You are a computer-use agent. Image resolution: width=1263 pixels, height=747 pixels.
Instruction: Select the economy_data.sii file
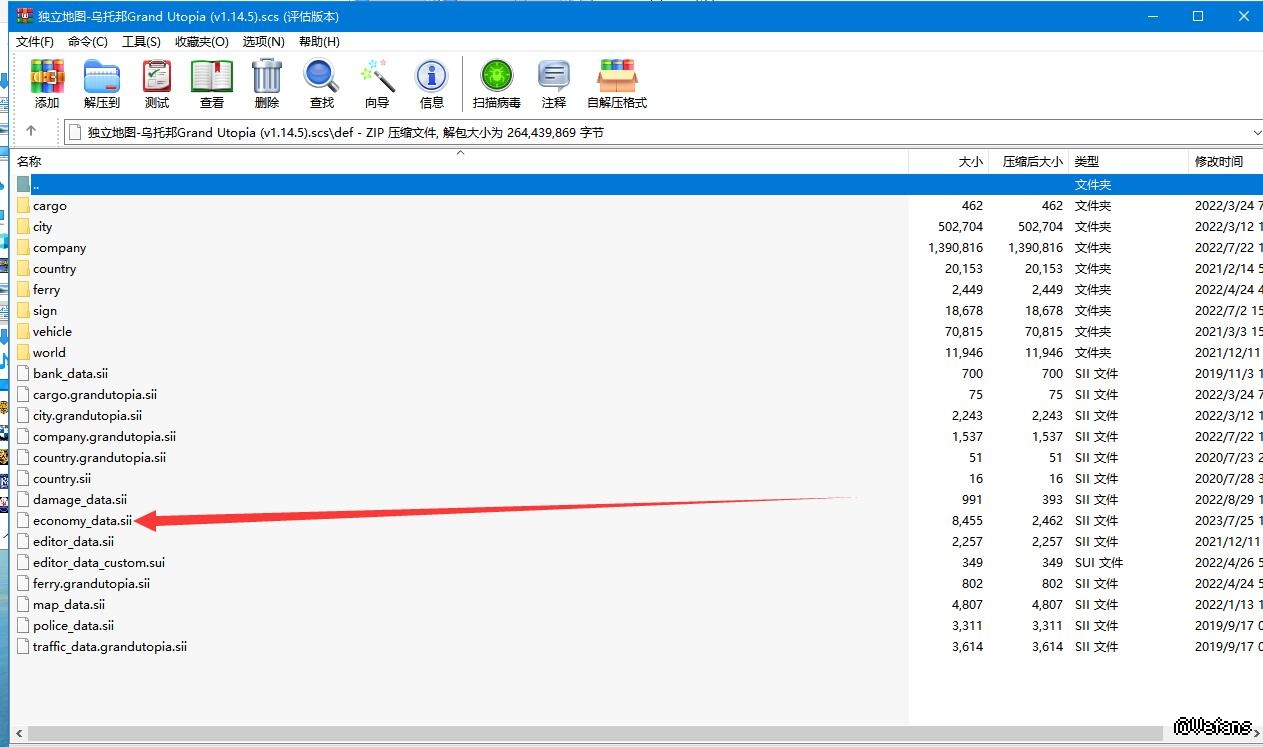(x=82, y=520)
